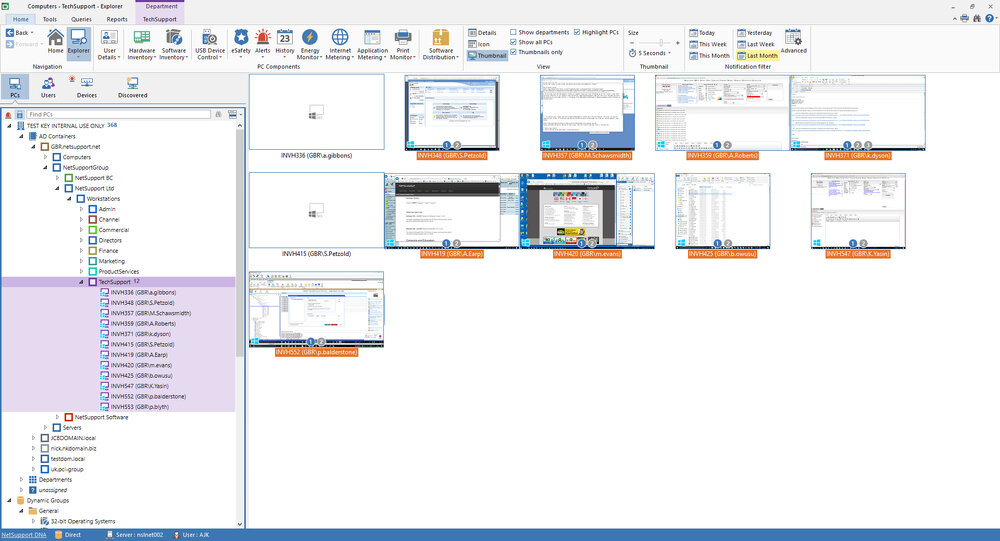Viewport: 1000px width, 541px height.
Task: Open Internet Metering
Action: coord(340,45)
